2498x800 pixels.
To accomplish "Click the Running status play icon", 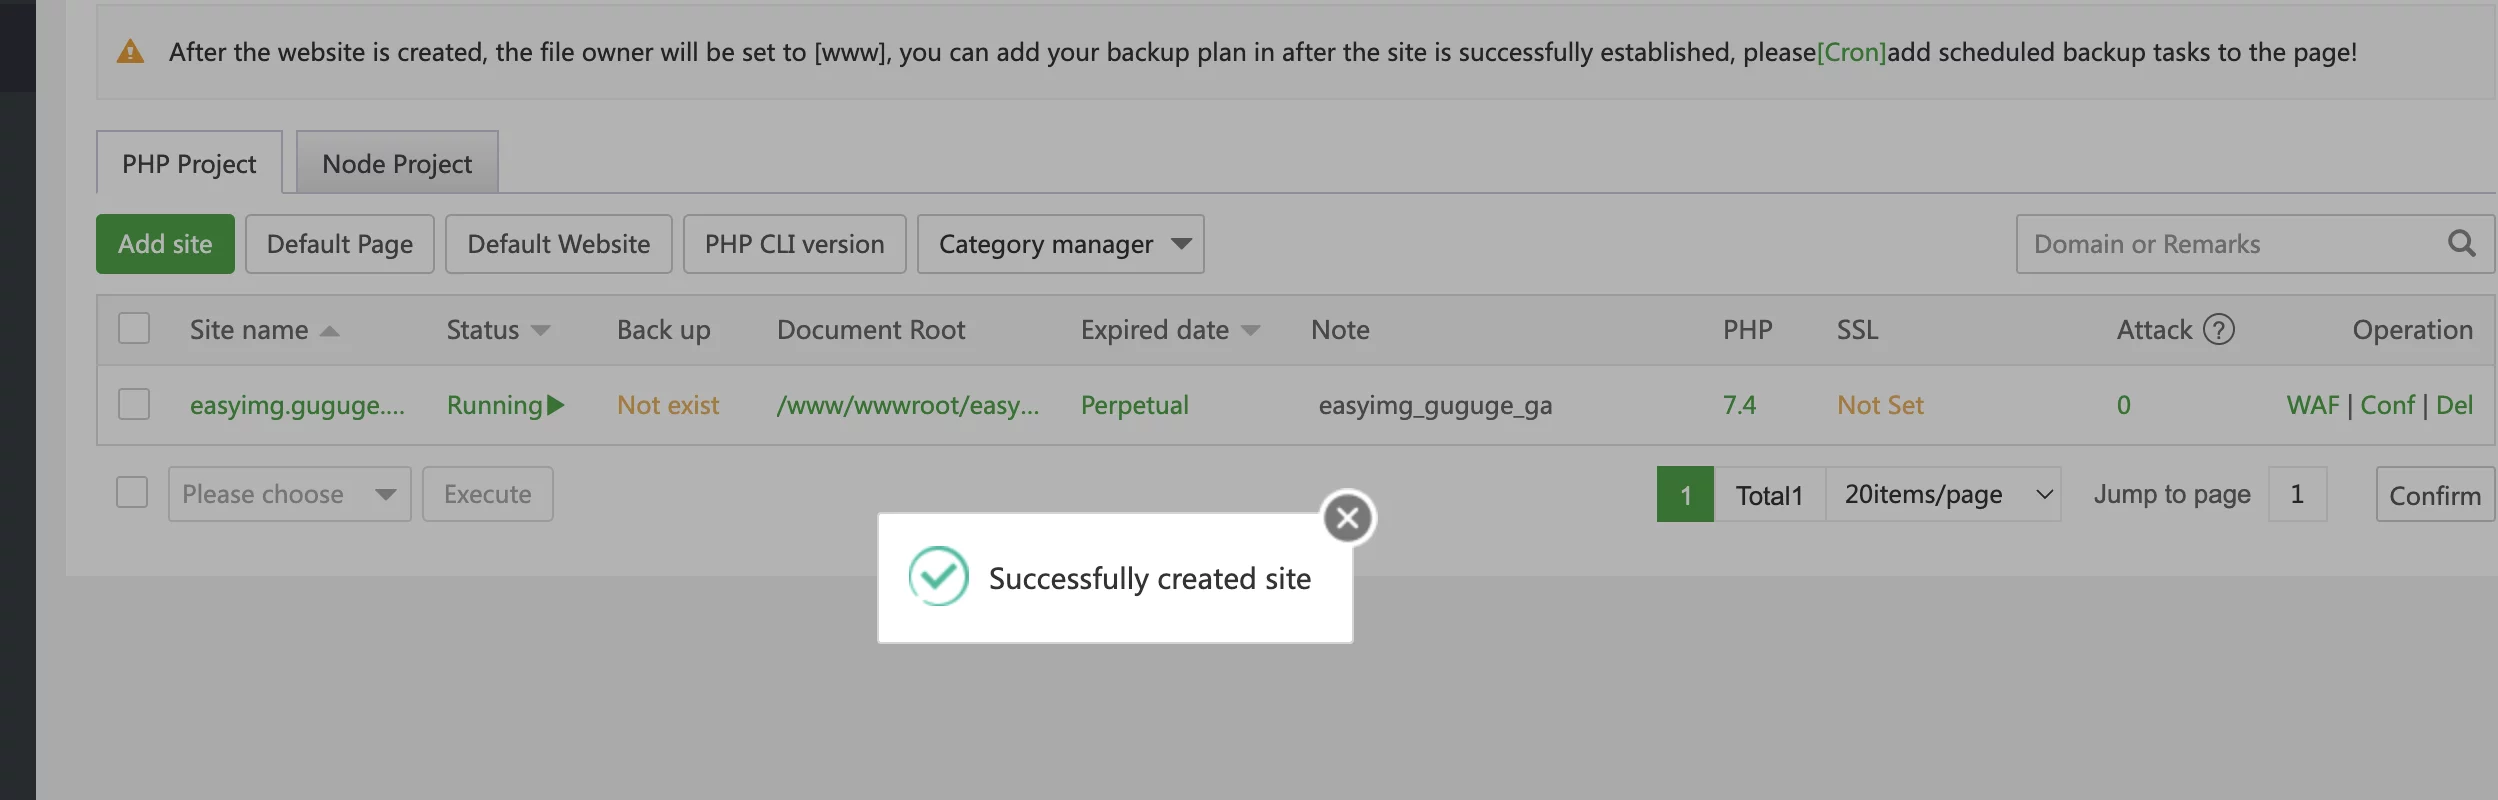I will (x=557, y=405).
